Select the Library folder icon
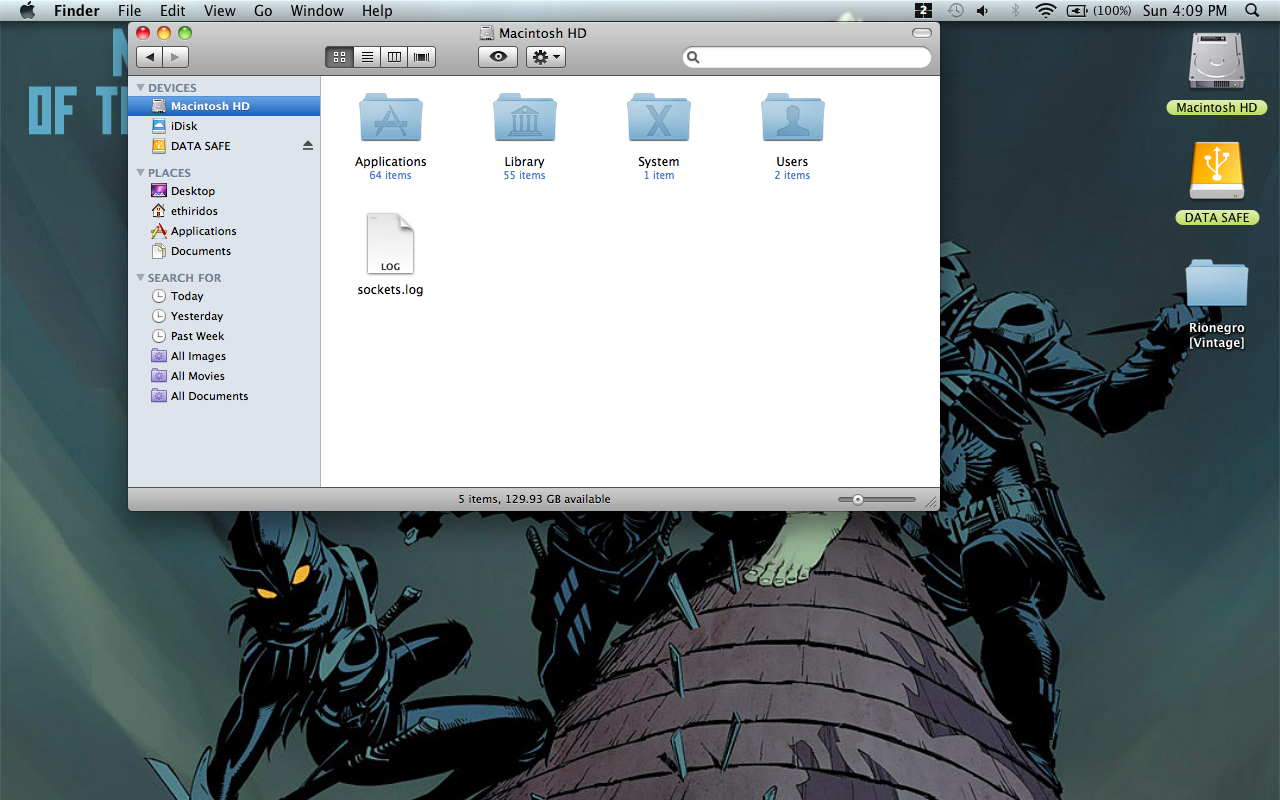Image resolution: width=1280 pixels, height=800 pixels. click(x=525, y=118)
